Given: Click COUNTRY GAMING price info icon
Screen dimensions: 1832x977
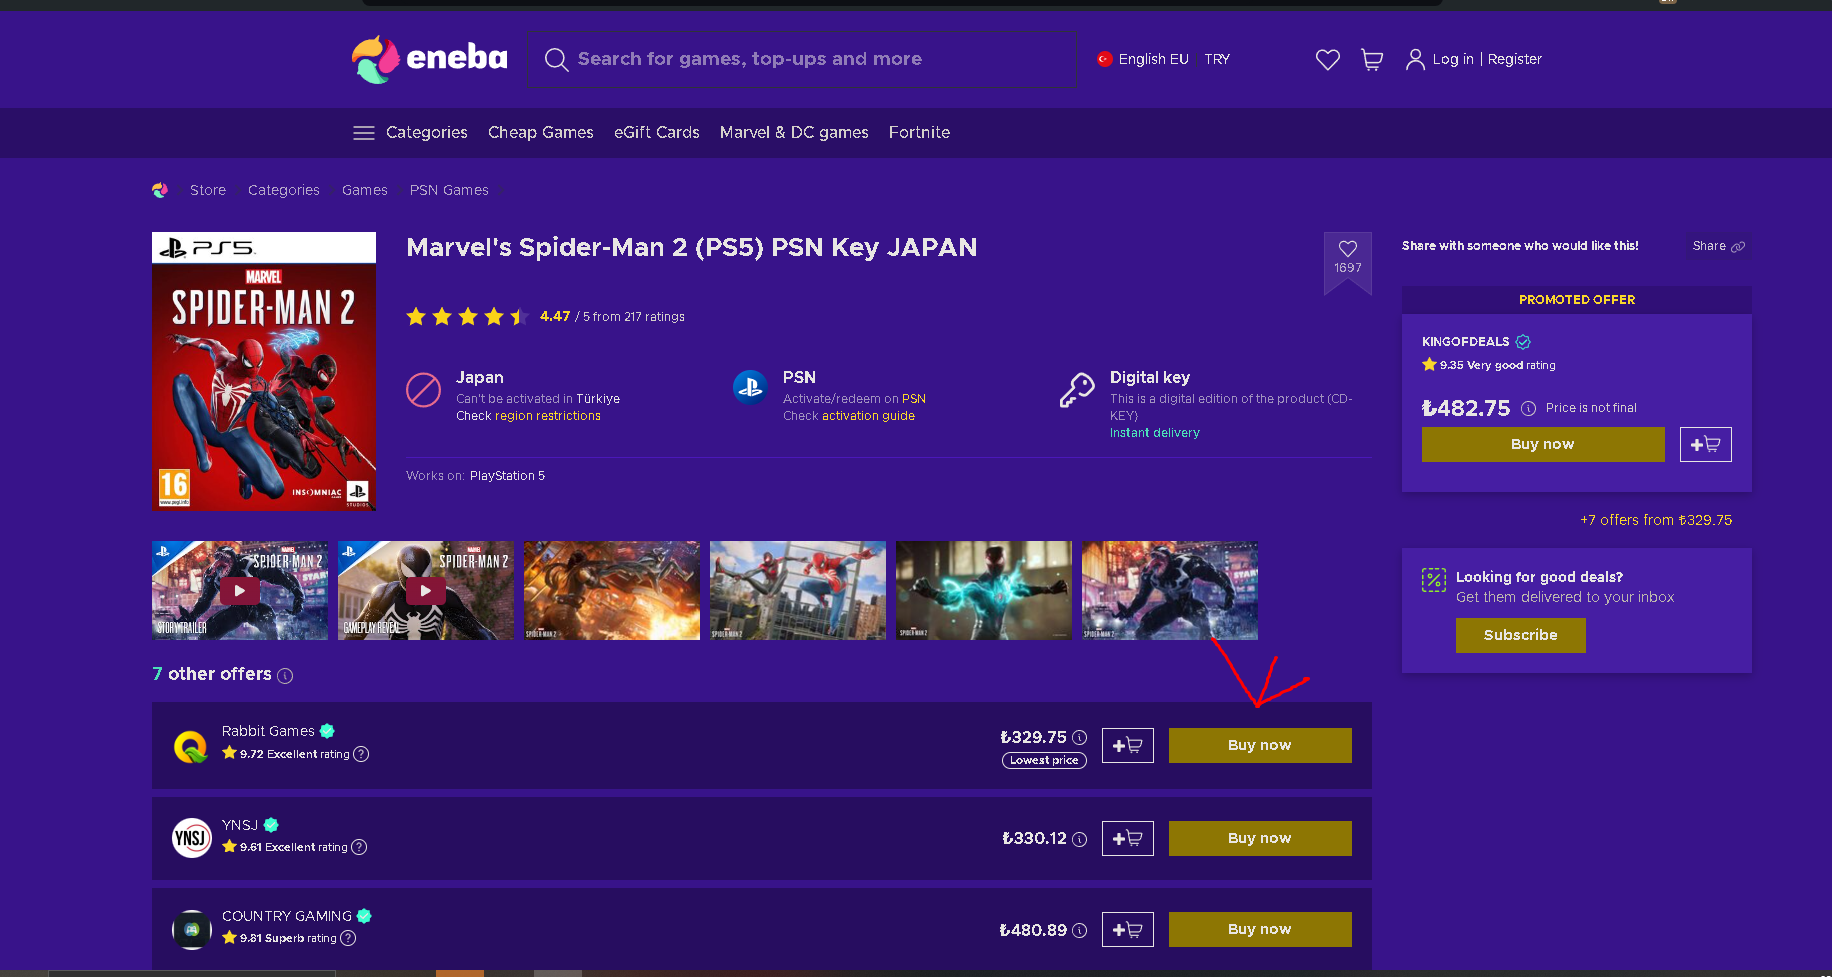Looking at the screenshot, I should (x=1080, y=931).
